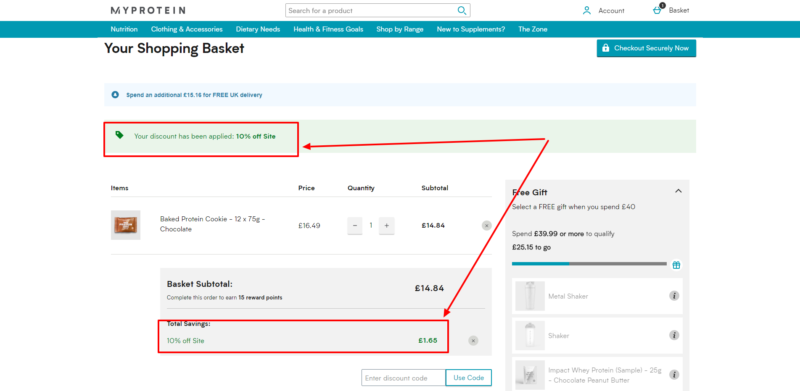Open the Nutrition menu

click(x=124, y=29)
